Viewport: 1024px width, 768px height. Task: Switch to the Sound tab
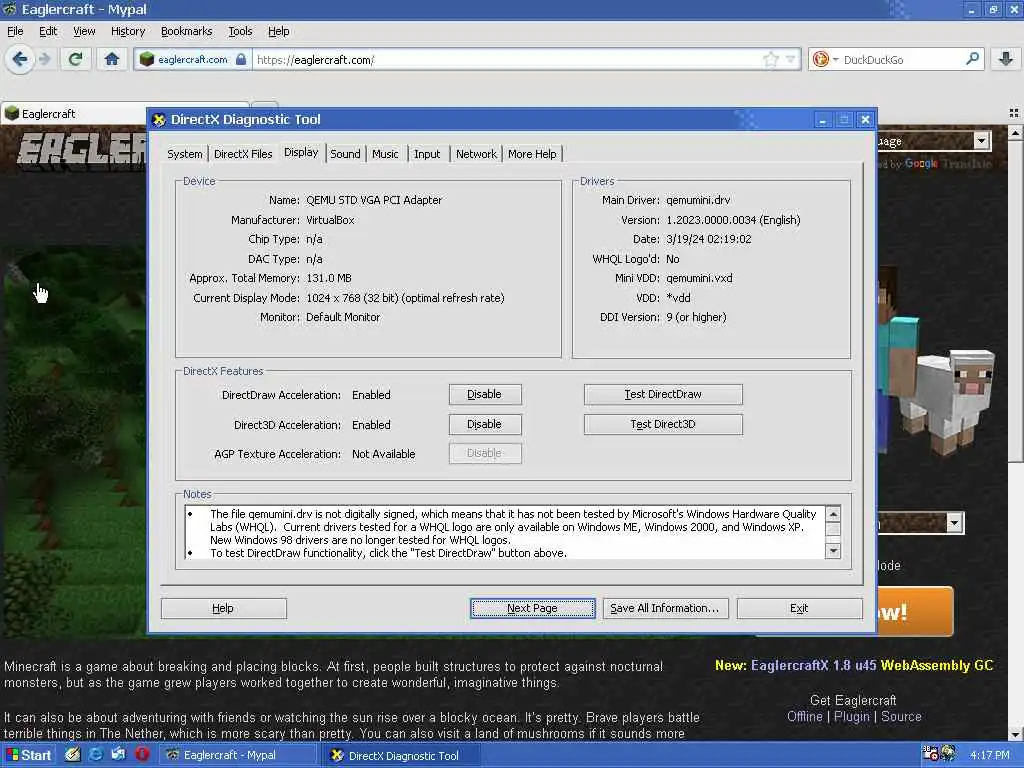click(345, 154)
